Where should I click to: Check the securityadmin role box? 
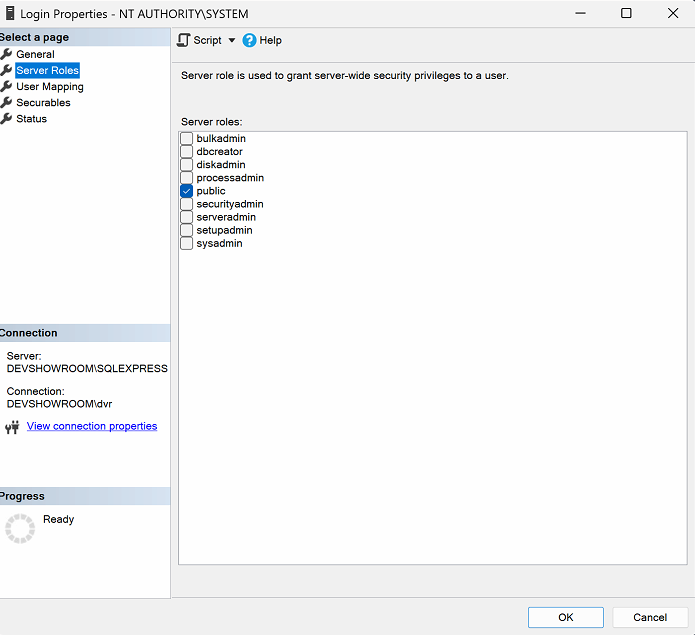click(187, 204)
